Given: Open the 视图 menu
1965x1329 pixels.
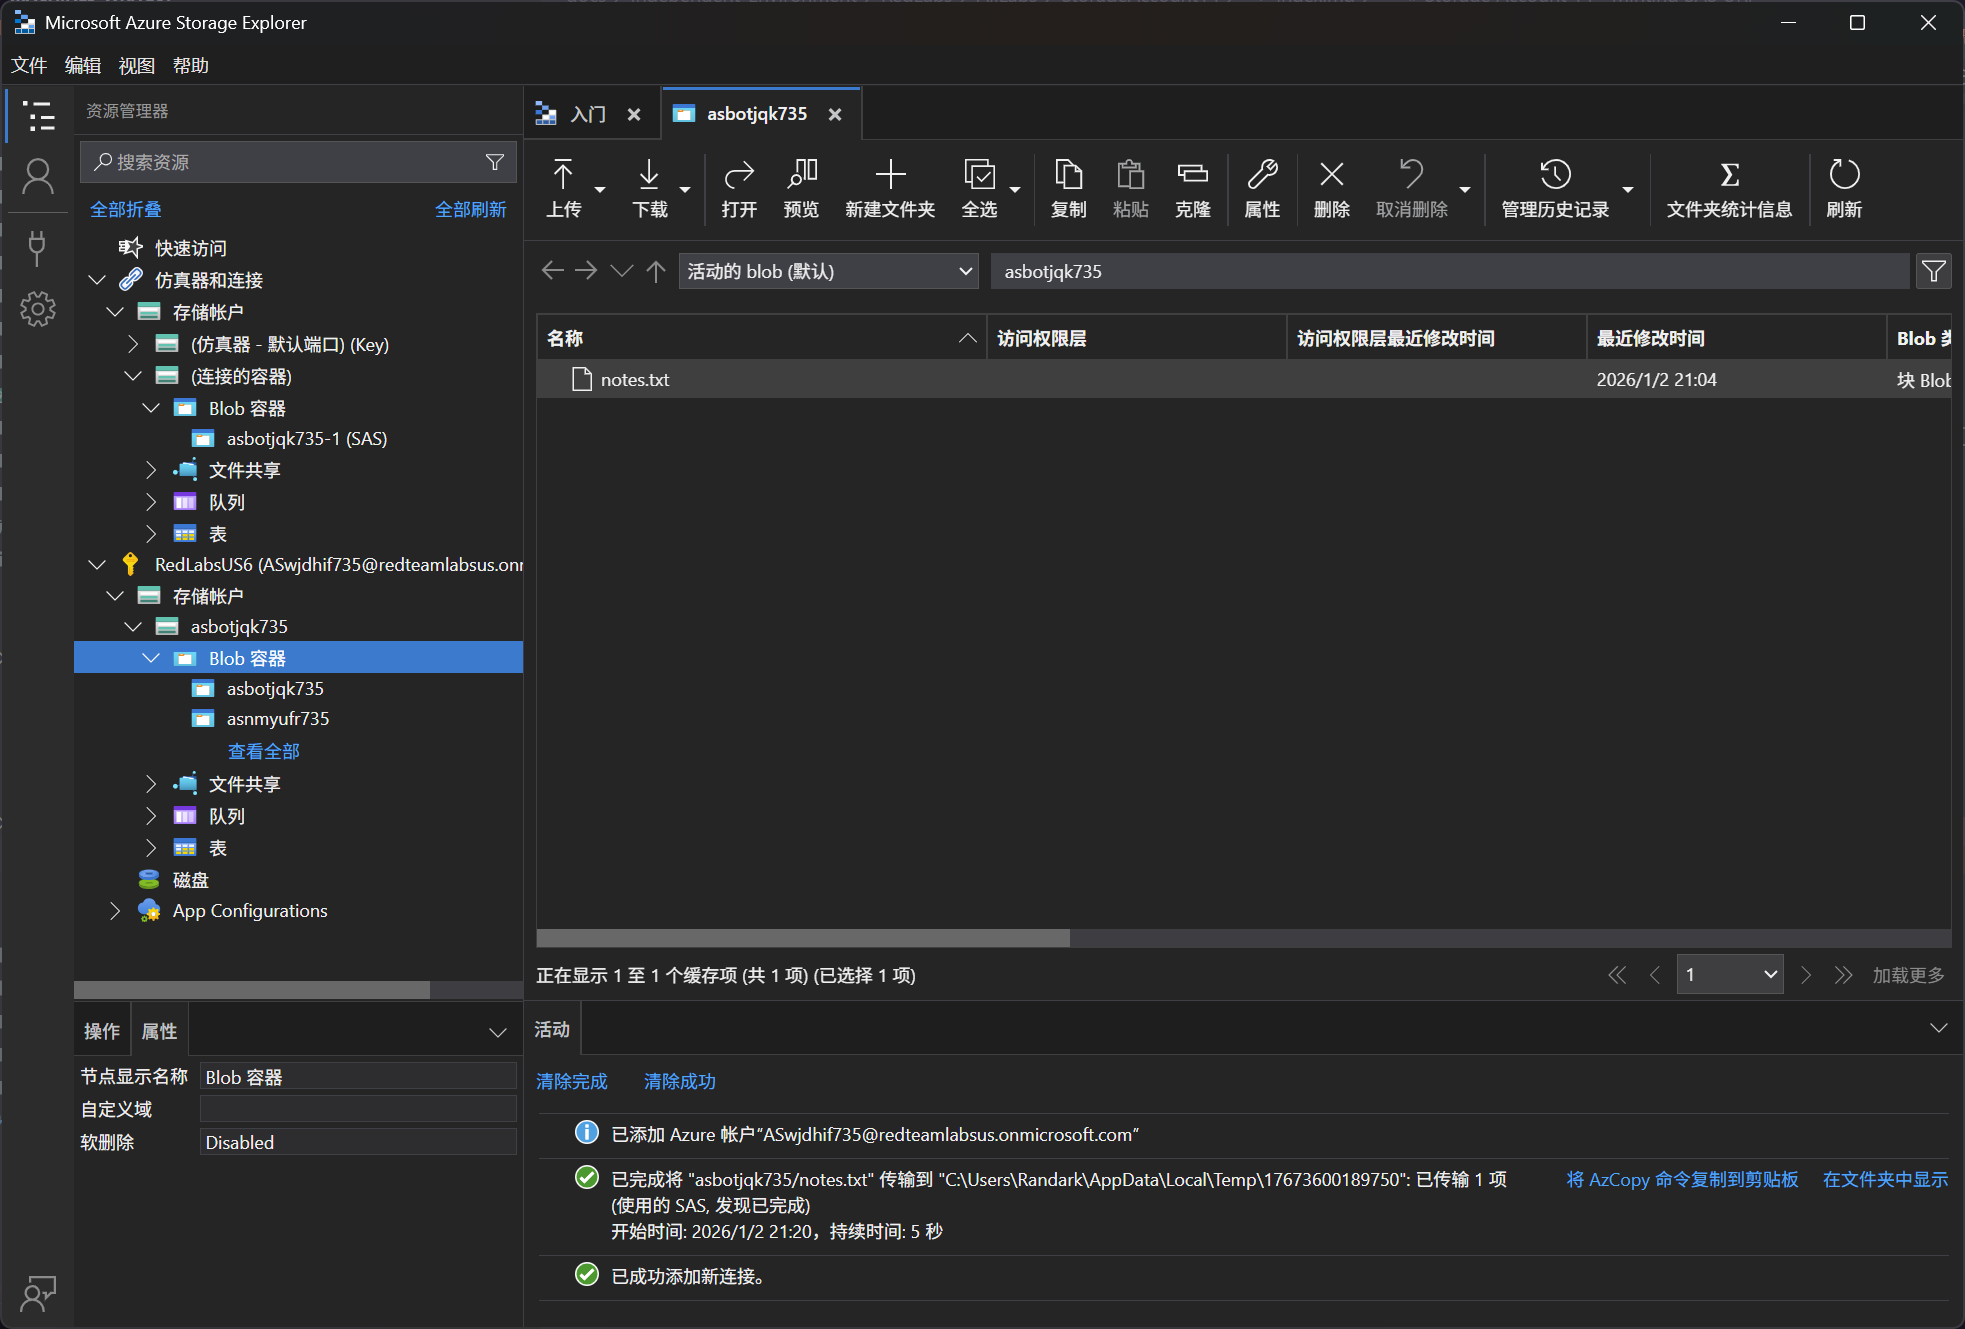Looking at the screenshot, I should pyautogui.click(x=136, y=65).
